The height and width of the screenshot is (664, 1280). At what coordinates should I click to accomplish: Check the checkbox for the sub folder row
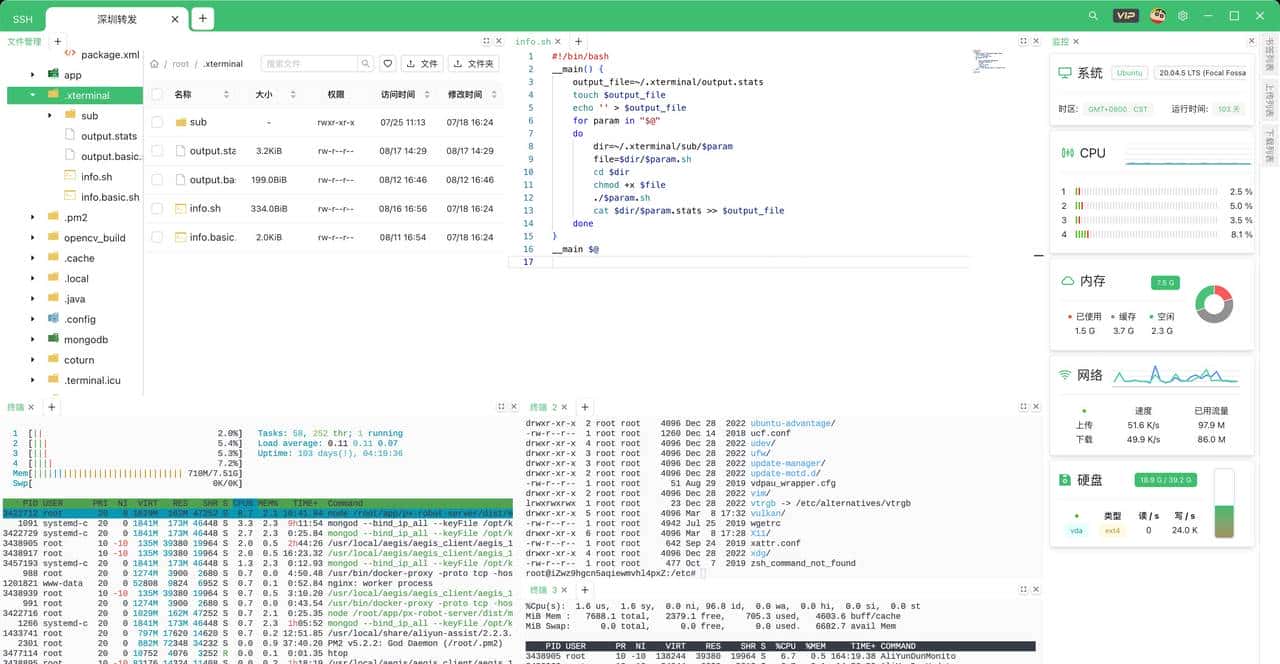157,122
